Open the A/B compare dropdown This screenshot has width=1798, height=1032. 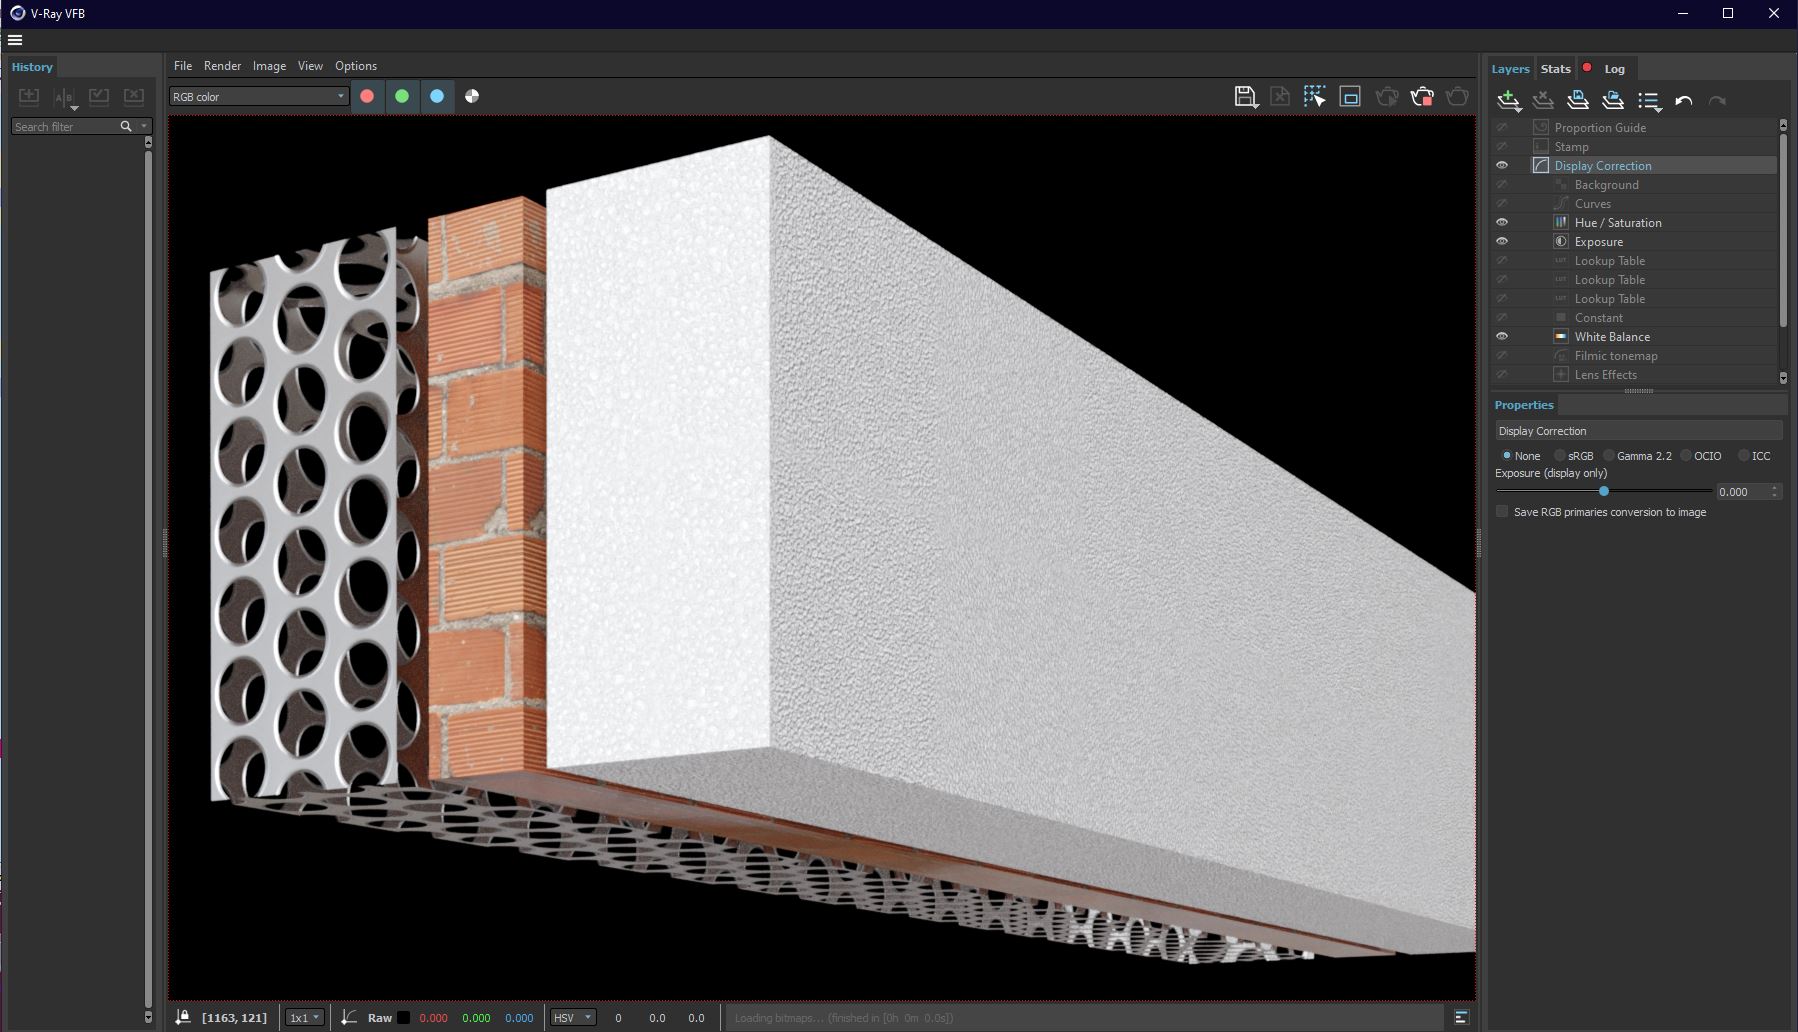tap(65, 98)
